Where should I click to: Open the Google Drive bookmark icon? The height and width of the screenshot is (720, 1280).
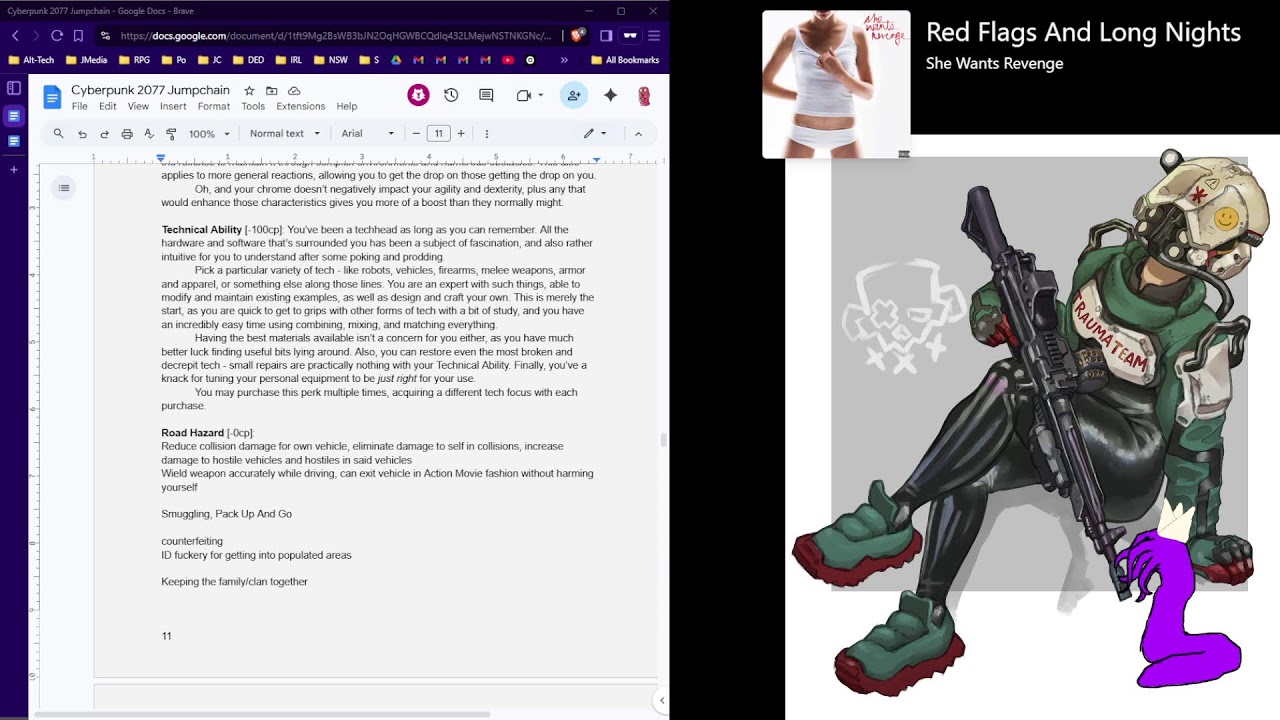[396, 60]
